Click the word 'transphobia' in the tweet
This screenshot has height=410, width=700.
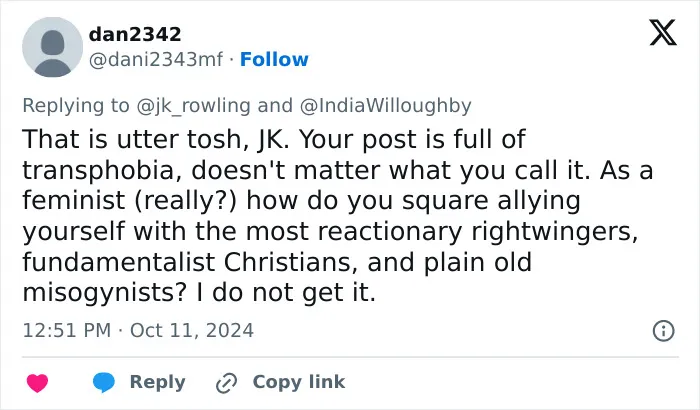[102, 171]
